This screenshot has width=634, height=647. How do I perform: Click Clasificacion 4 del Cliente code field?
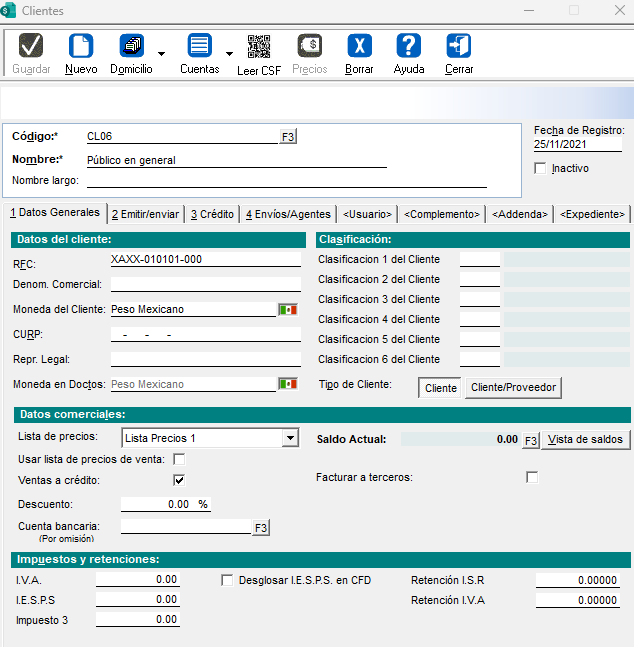pos(480,319)
